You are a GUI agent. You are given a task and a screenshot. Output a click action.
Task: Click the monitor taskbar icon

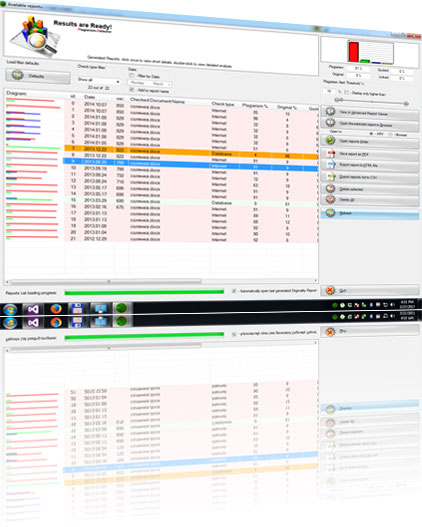pos(100,309)
